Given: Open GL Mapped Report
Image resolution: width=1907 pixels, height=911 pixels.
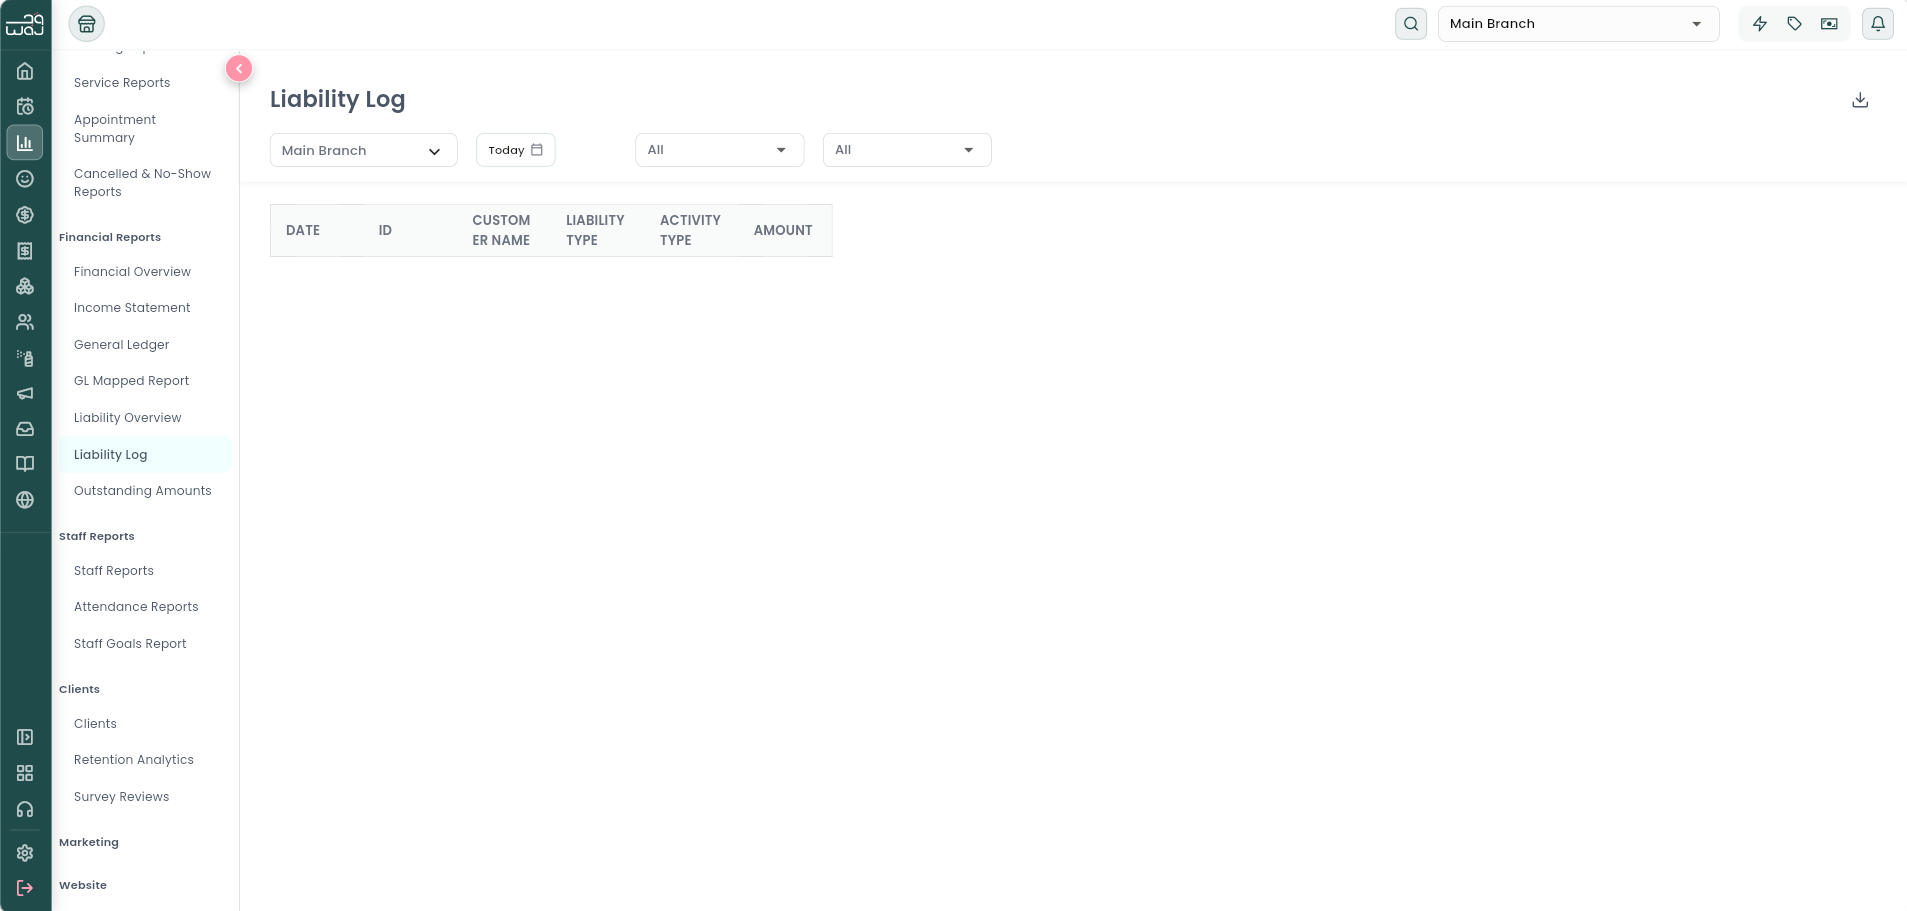Looking at the screenshot, I should point(131,381).
